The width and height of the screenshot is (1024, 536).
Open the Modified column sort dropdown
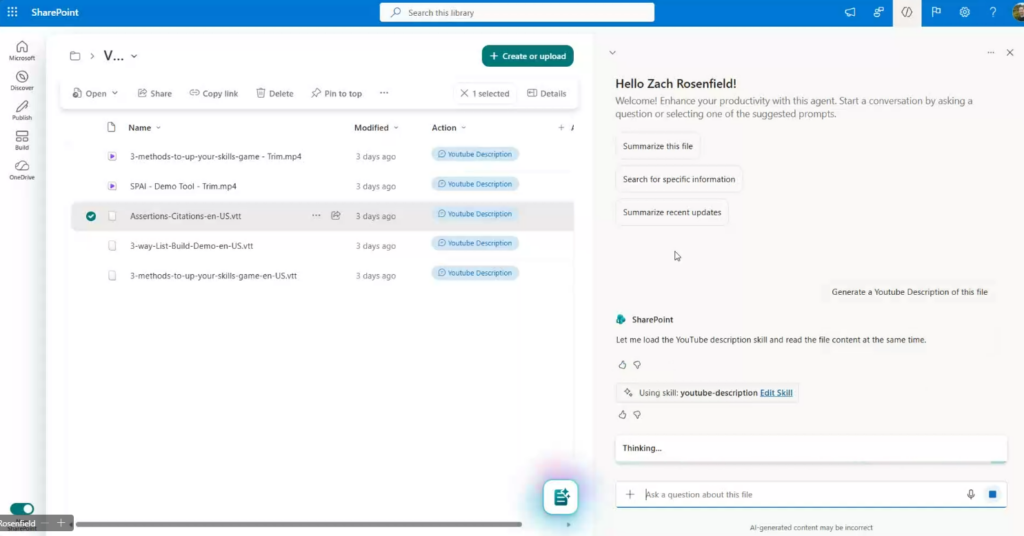click(x=396, y=128)
